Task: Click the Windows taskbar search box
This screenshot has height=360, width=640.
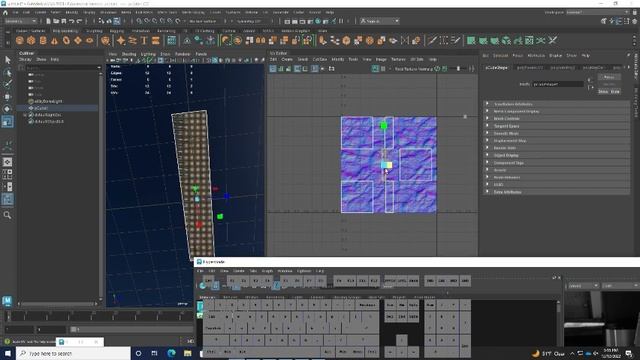Action: coord(73,353)
